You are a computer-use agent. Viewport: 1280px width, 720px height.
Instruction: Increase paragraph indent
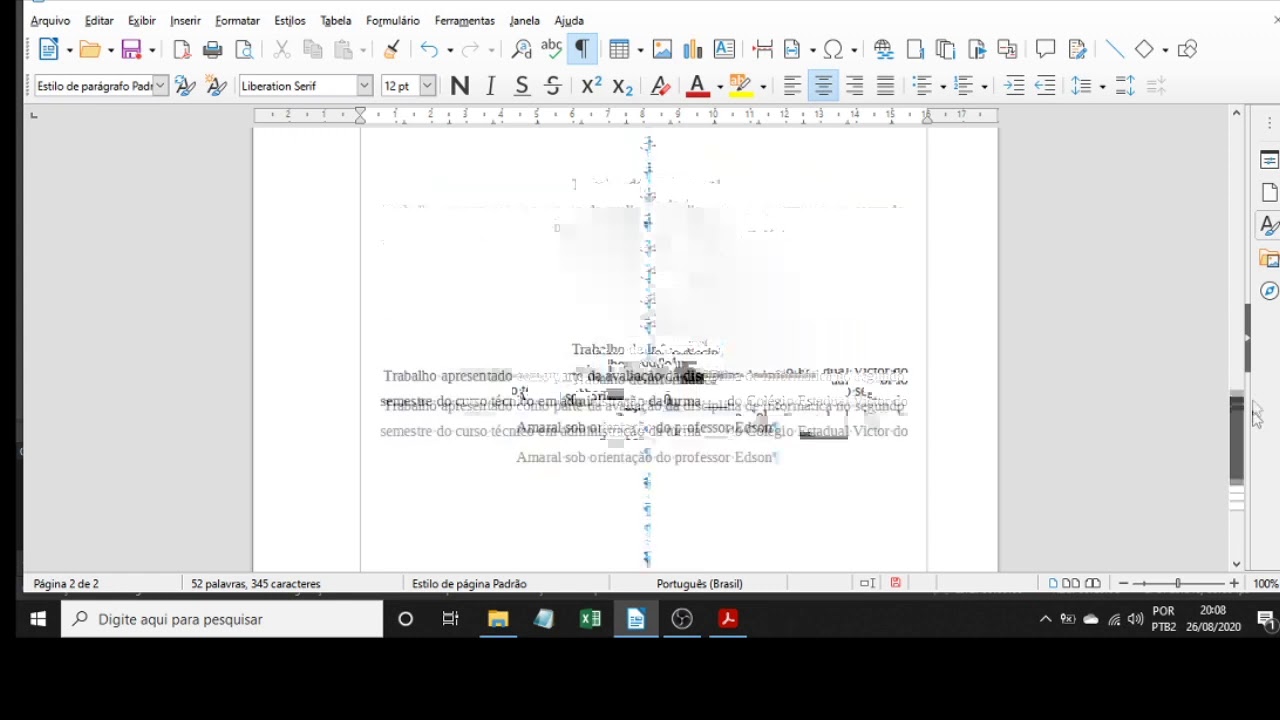tap(1014, 86)
